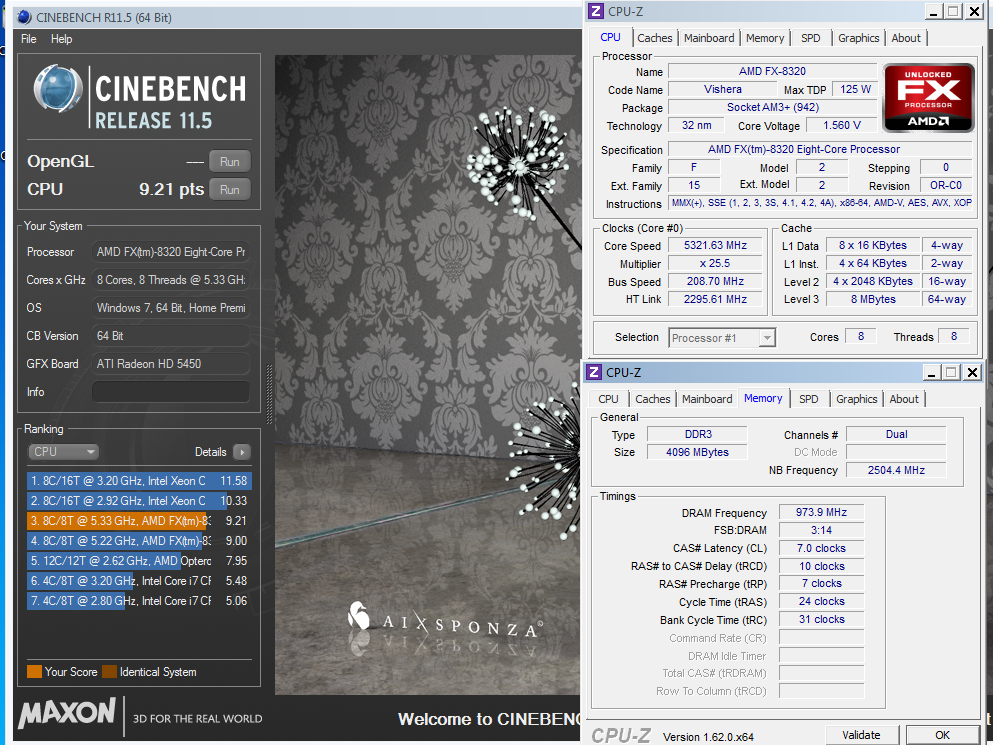The height and width of the screenshot is (745, 993).
Task: Select ranking row 8C/16T @ 2.92 GHz Xeon
Action: (x=139, y=500)
